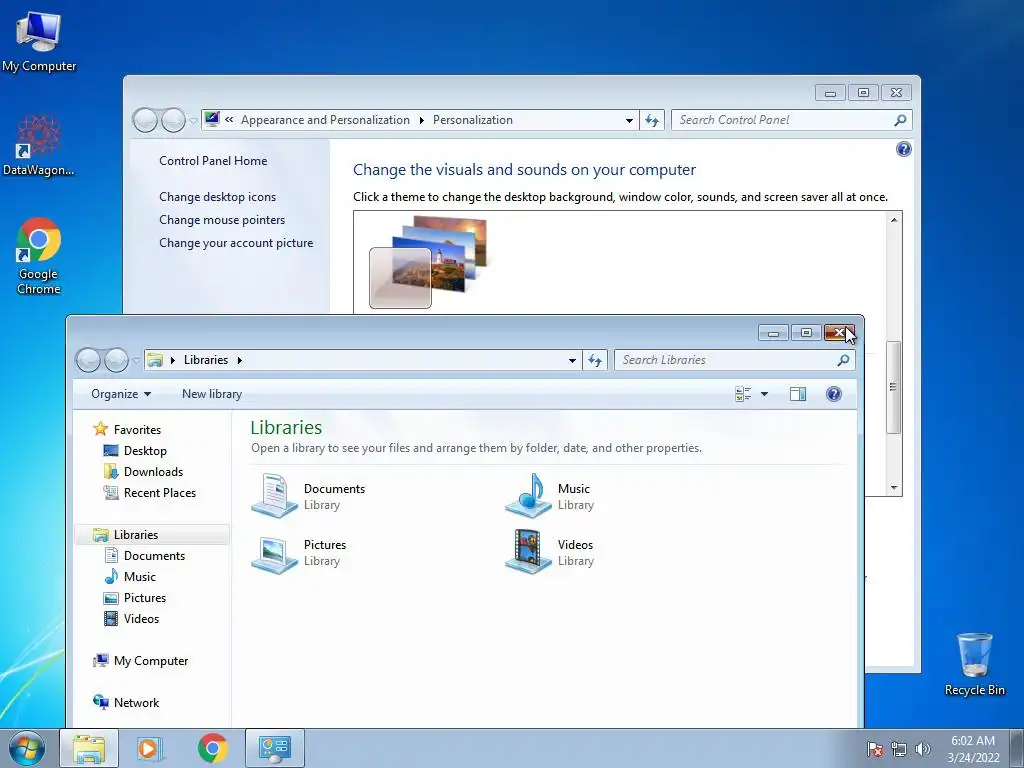Screen dimensions: 1024x768
Task: Go forward in the Control Panel window
Action: 173,120
